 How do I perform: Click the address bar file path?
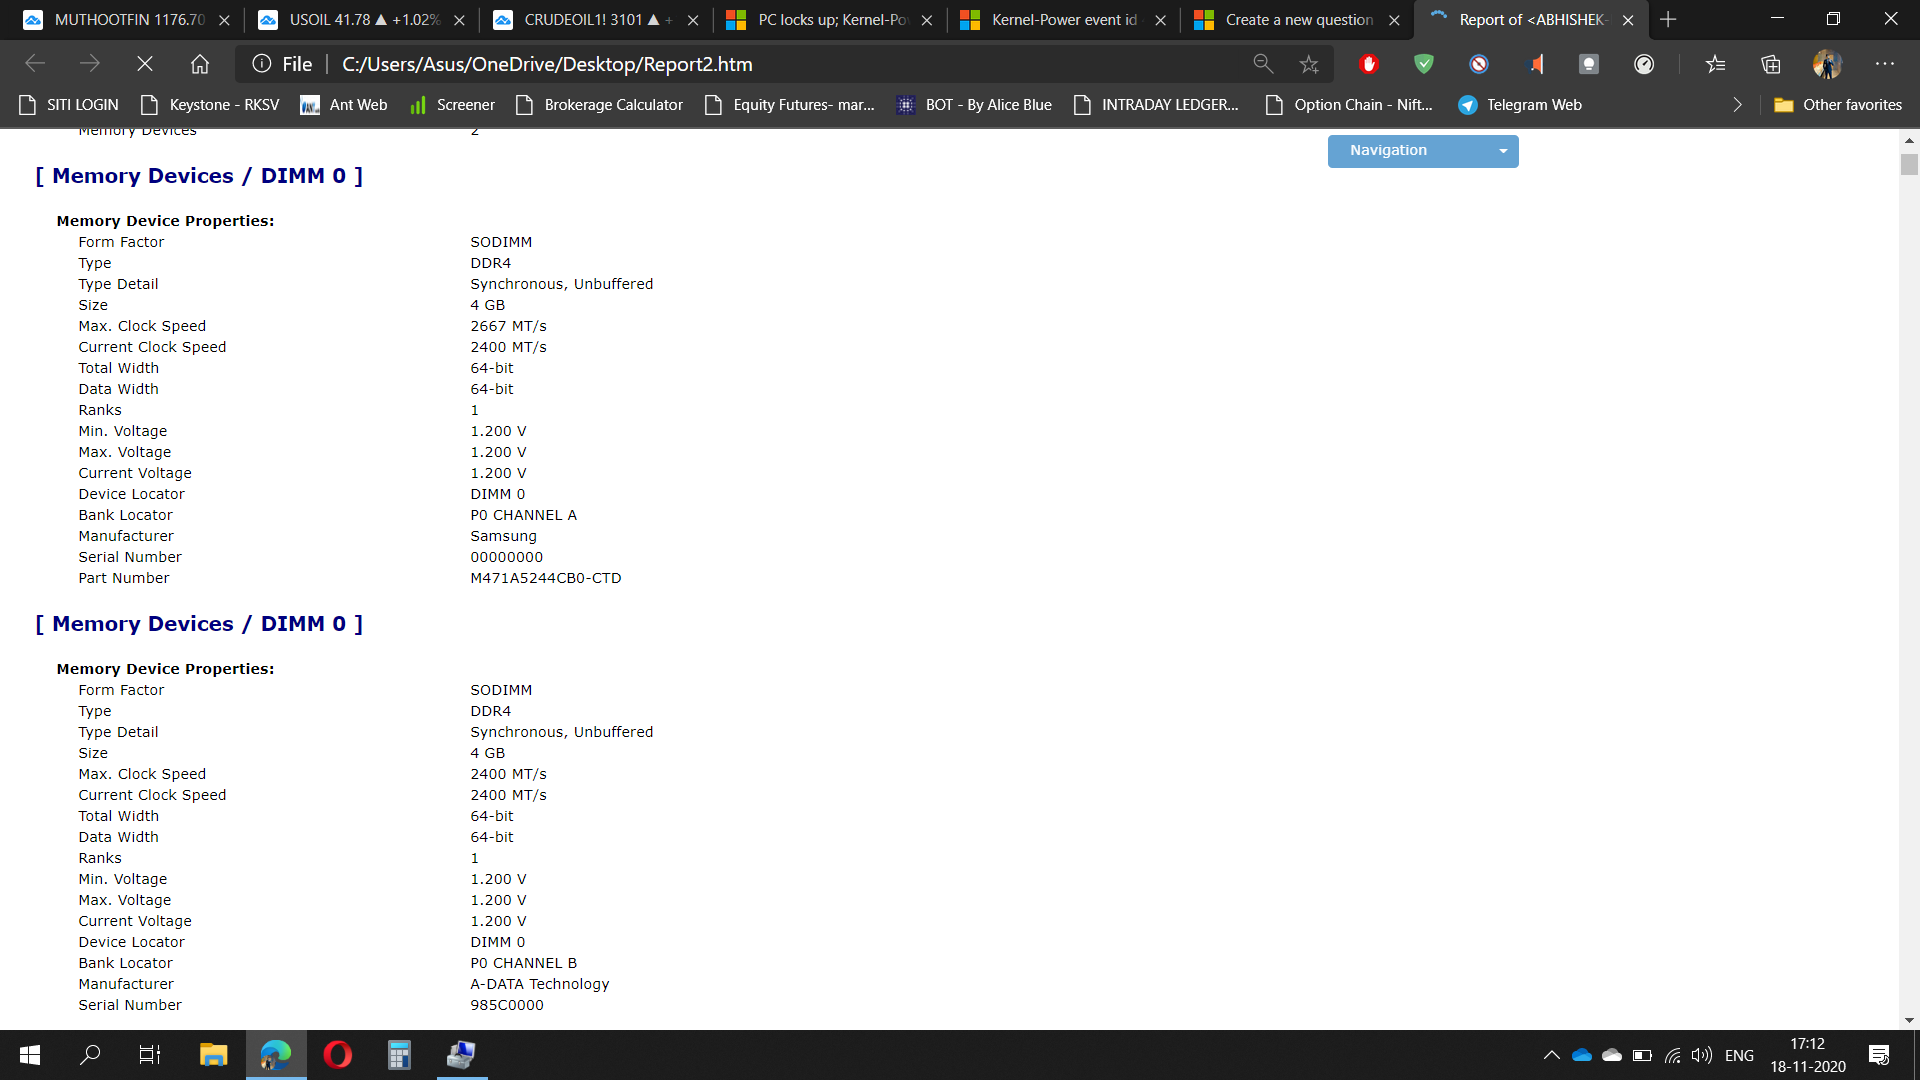tap(547, 64)
